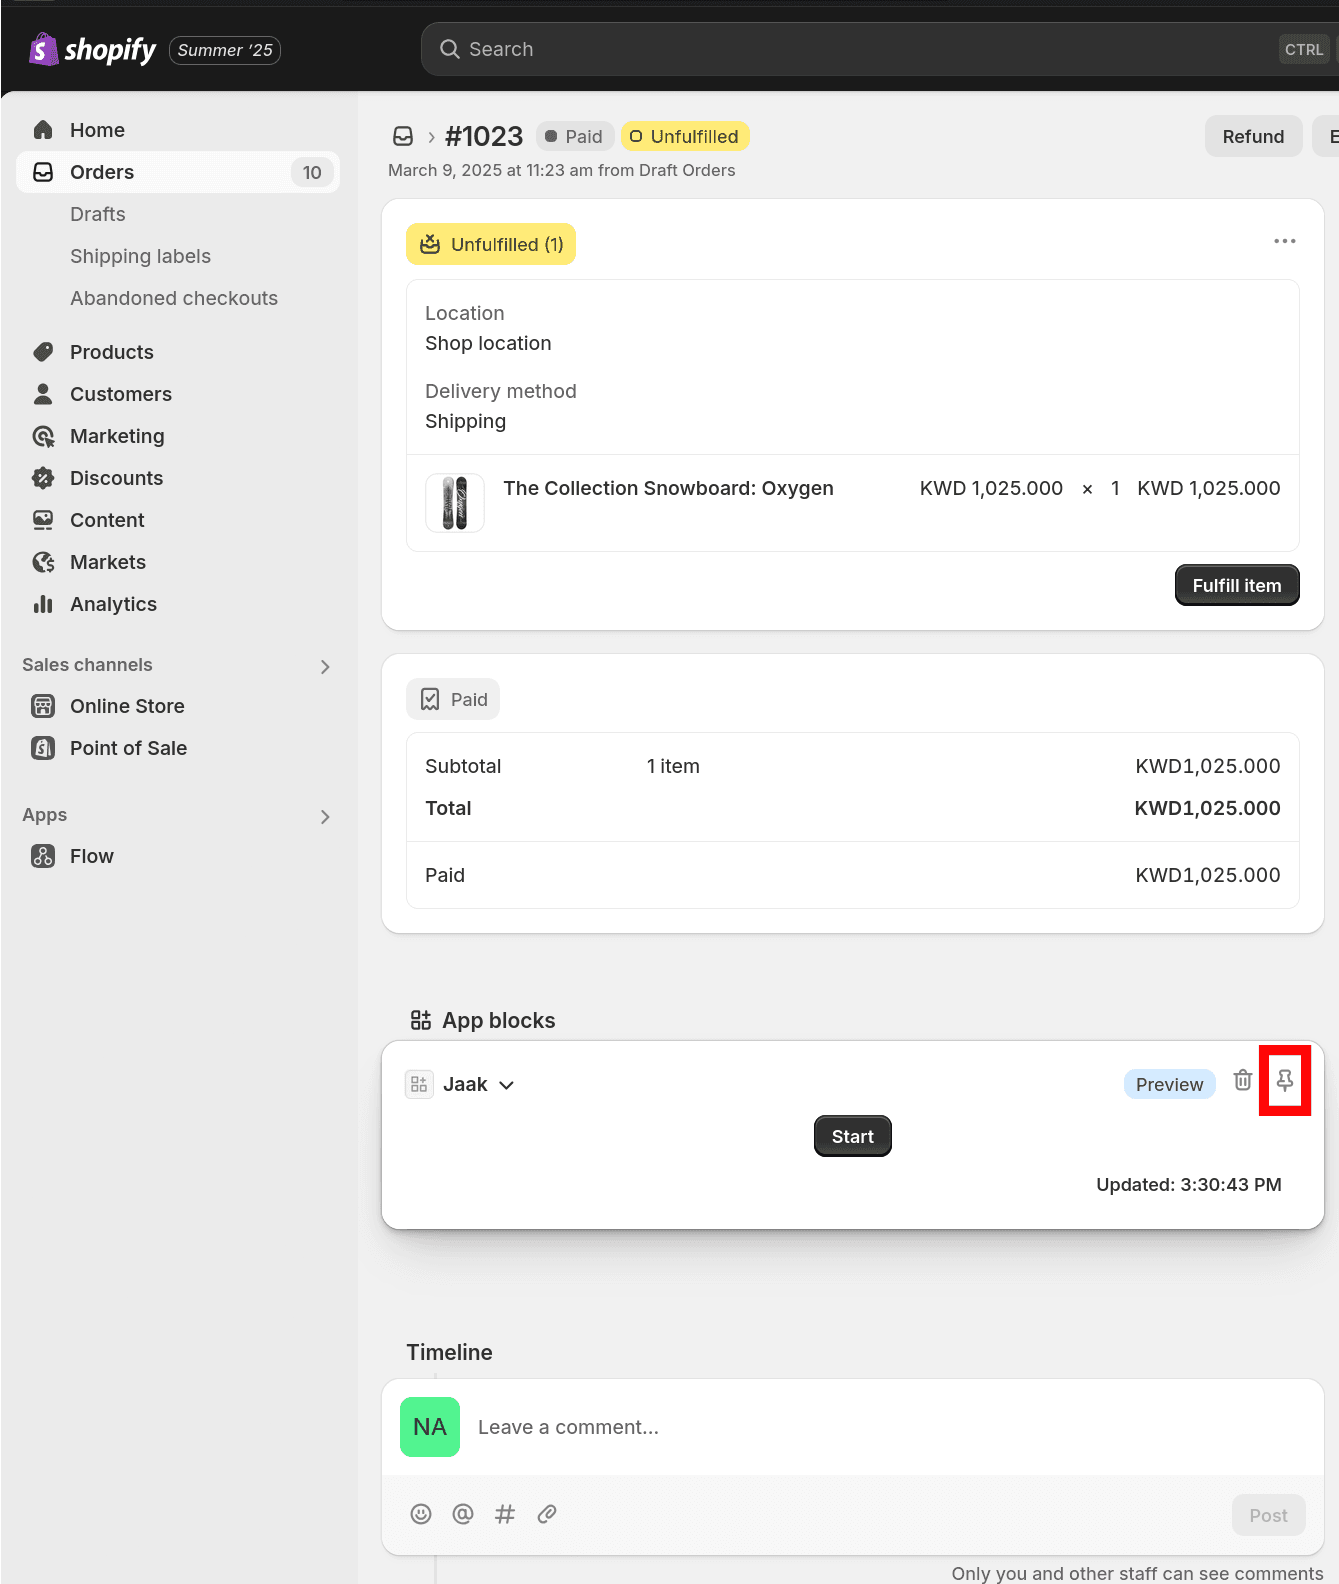
Task: Expand Apps section chevron
Action: (325, 816)
